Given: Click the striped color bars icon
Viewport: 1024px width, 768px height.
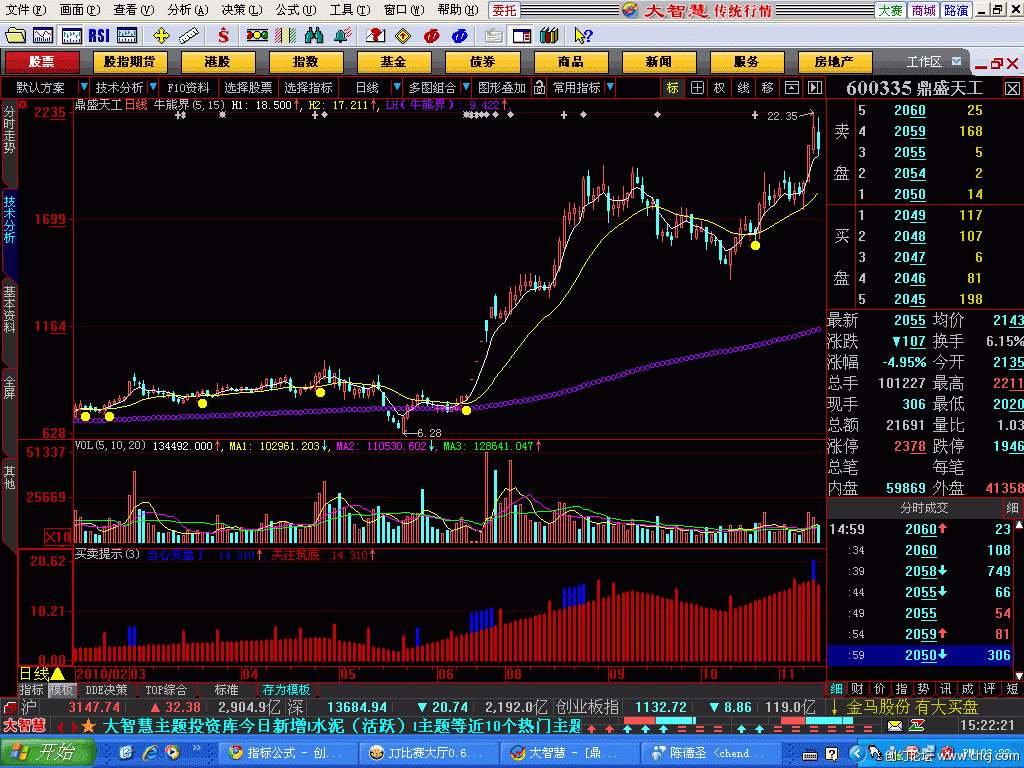Looking at the screenshot, I should click(x=285, y=35).
